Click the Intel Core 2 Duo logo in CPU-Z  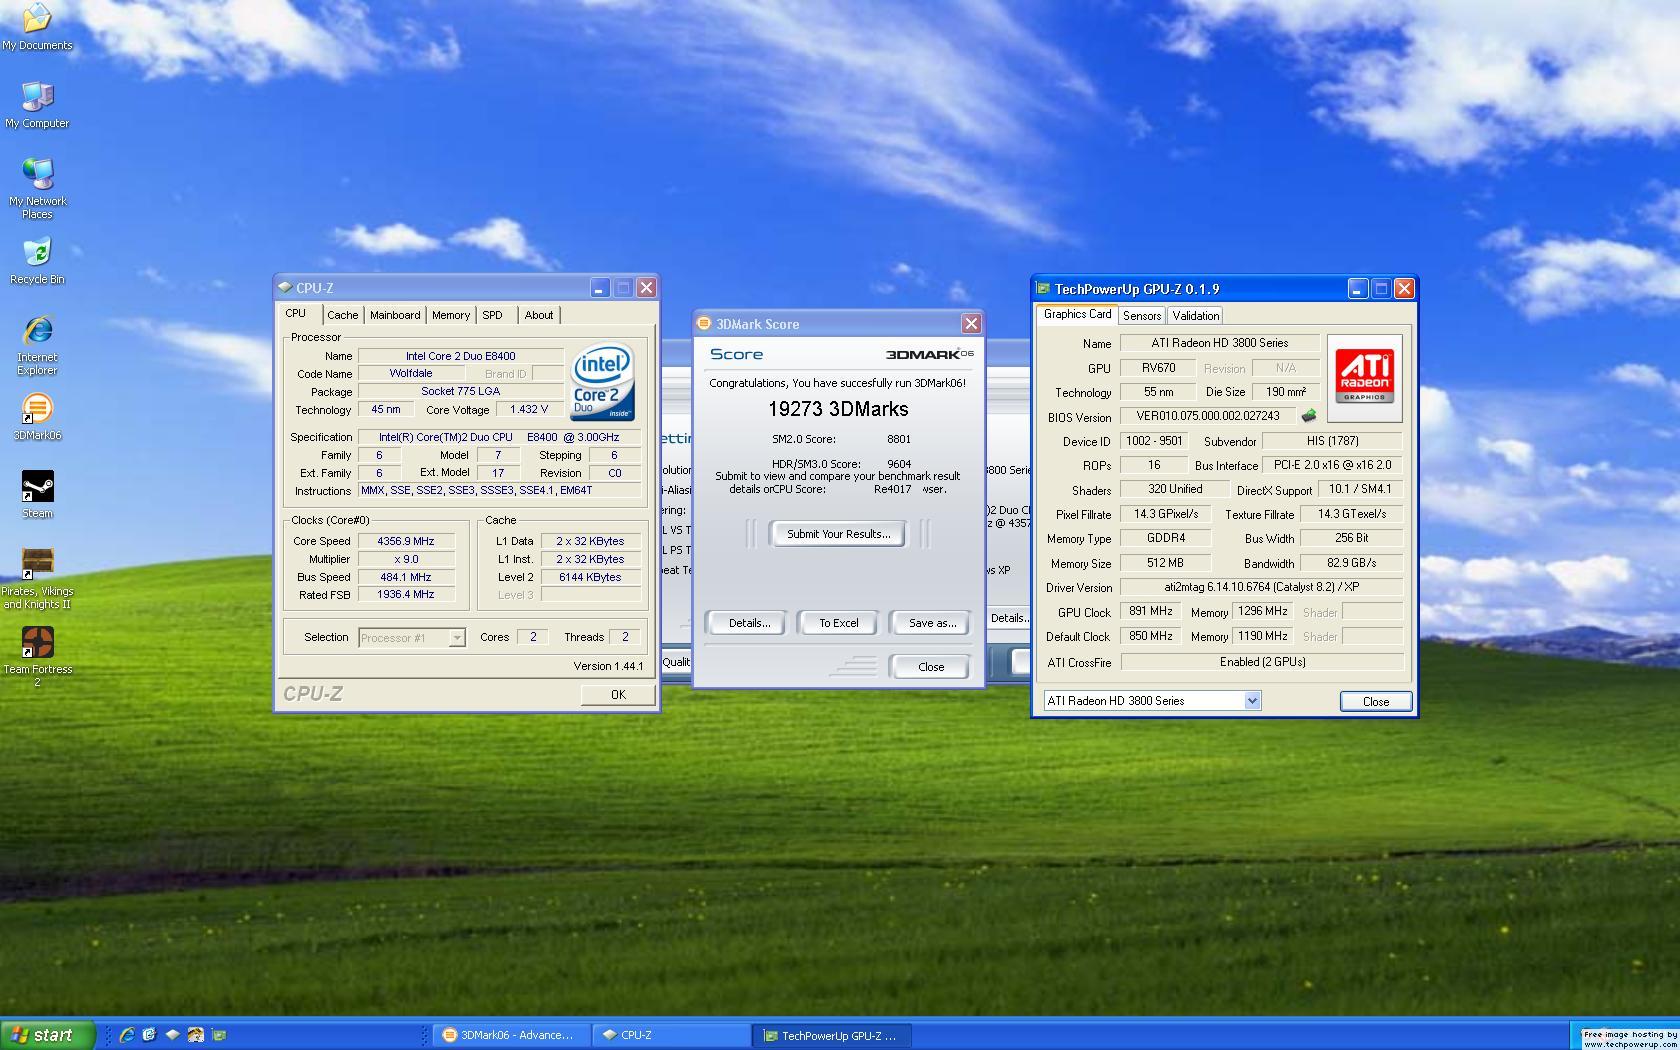602,382
